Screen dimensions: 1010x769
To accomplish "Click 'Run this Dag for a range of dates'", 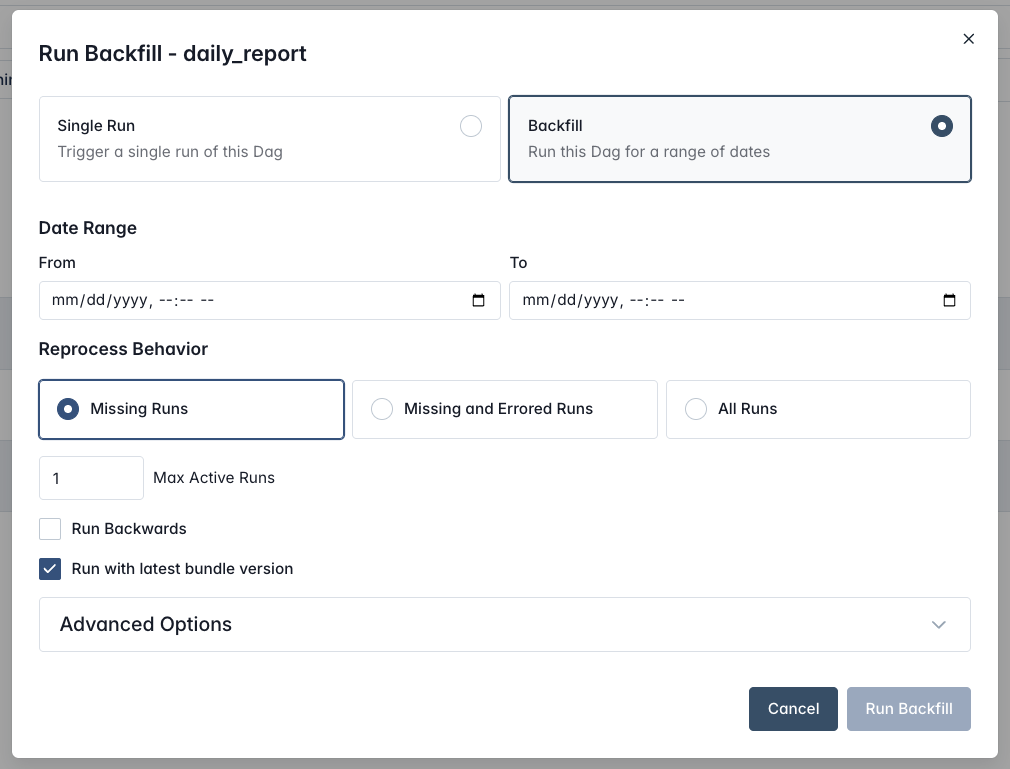I will [x=649, y=152].
